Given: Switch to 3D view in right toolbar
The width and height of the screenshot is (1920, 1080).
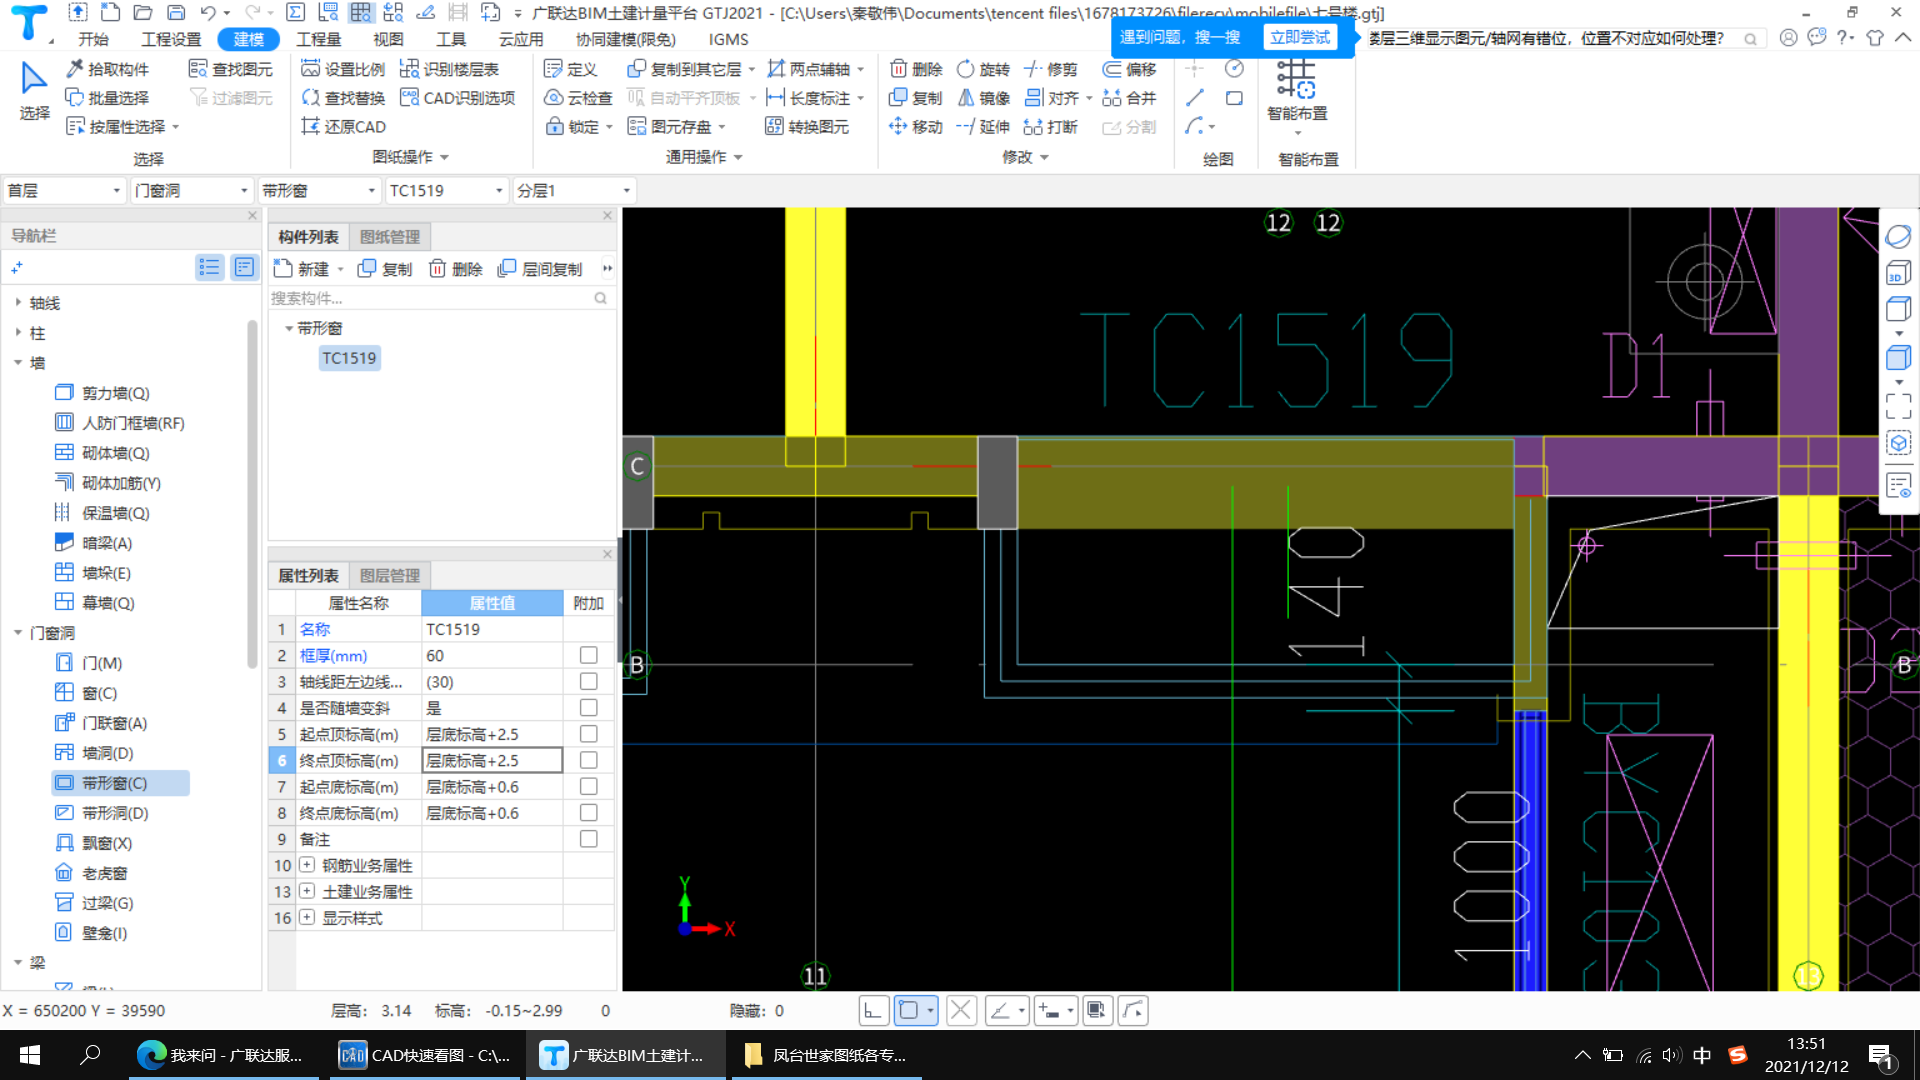Looking at the screenshot, I should coord(1898,273).
